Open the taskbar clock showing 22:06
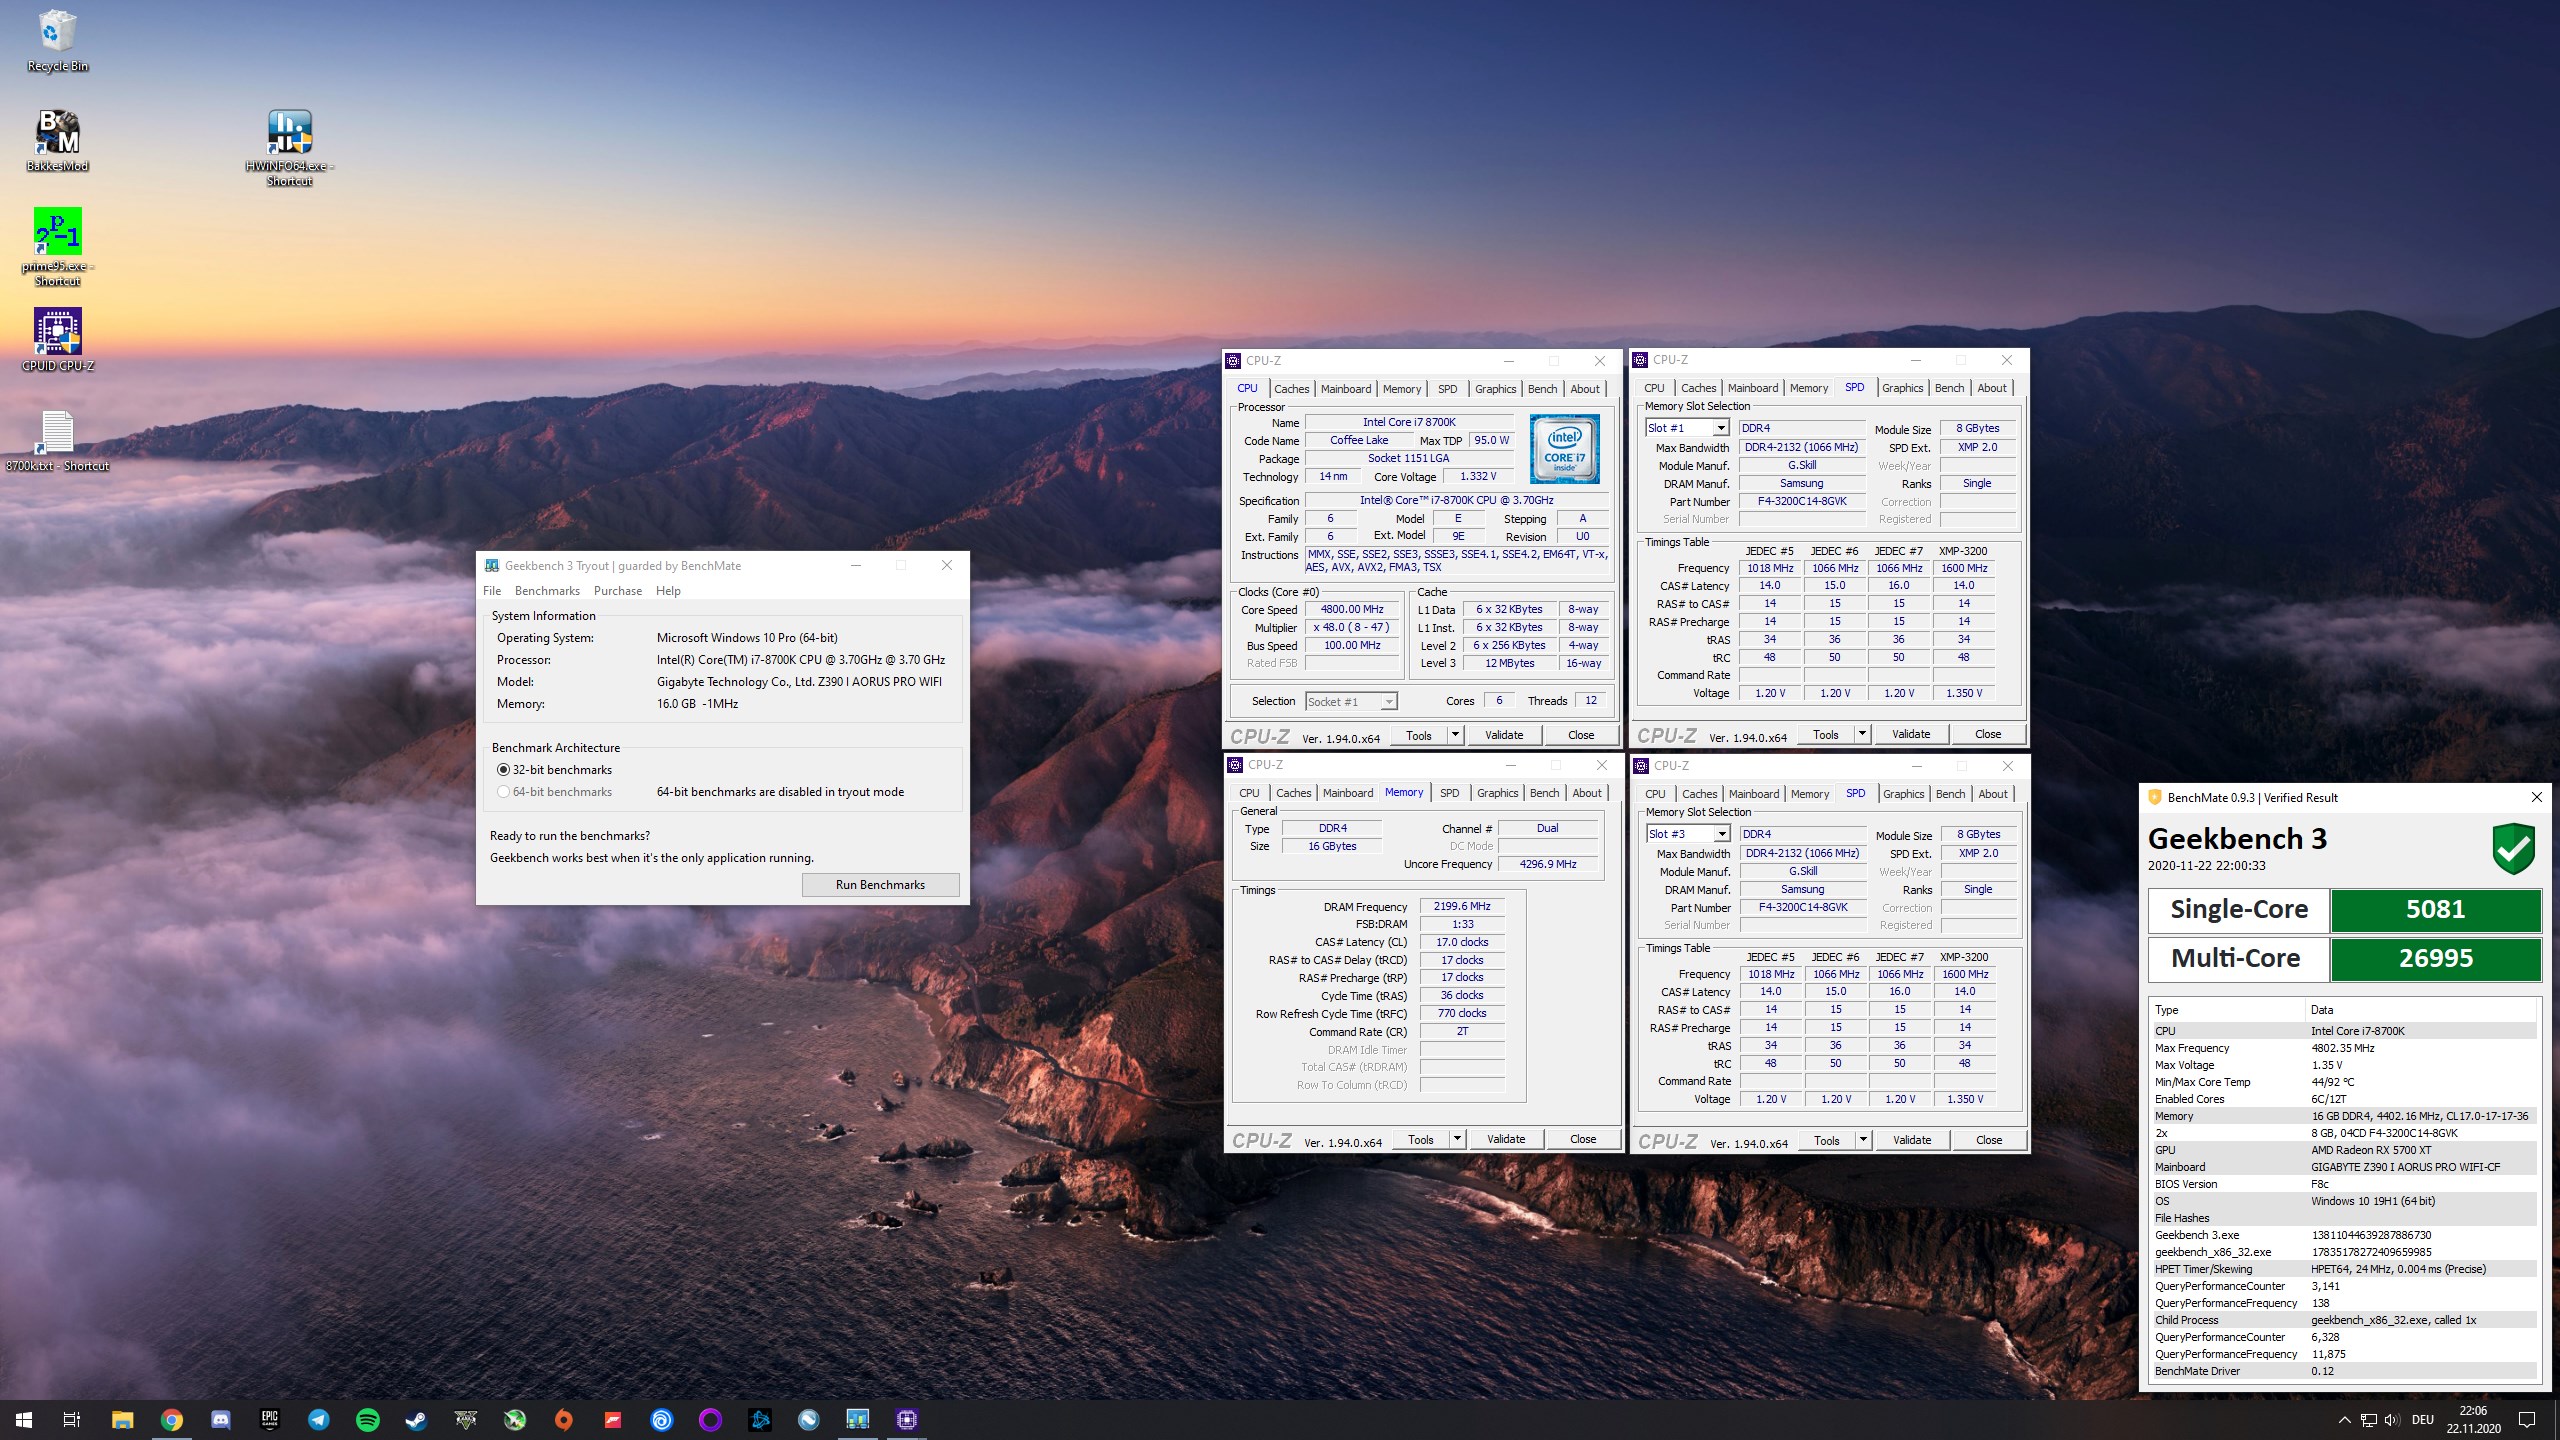The image size is (2560, 1440). coord(2474,1420)
